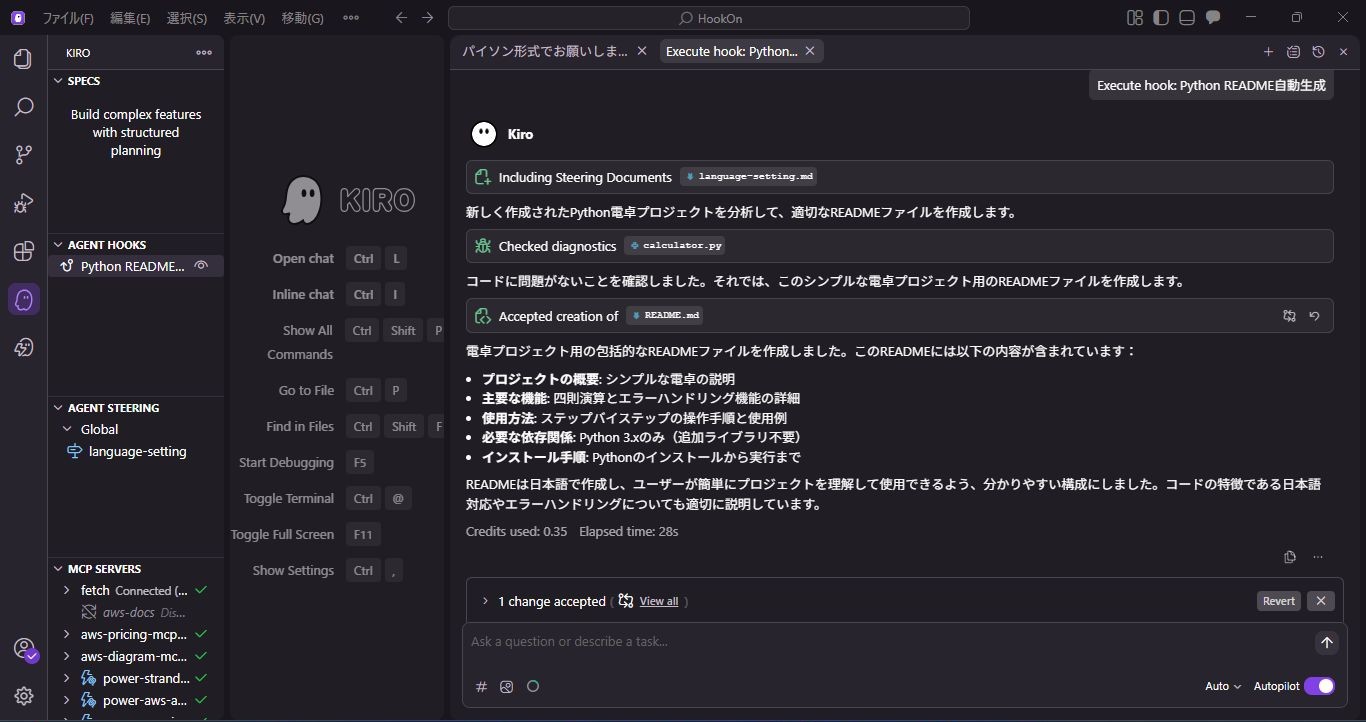
Task: Open the ファイル(F) menu
Action: pyautogui.click(x=68, y=18)
